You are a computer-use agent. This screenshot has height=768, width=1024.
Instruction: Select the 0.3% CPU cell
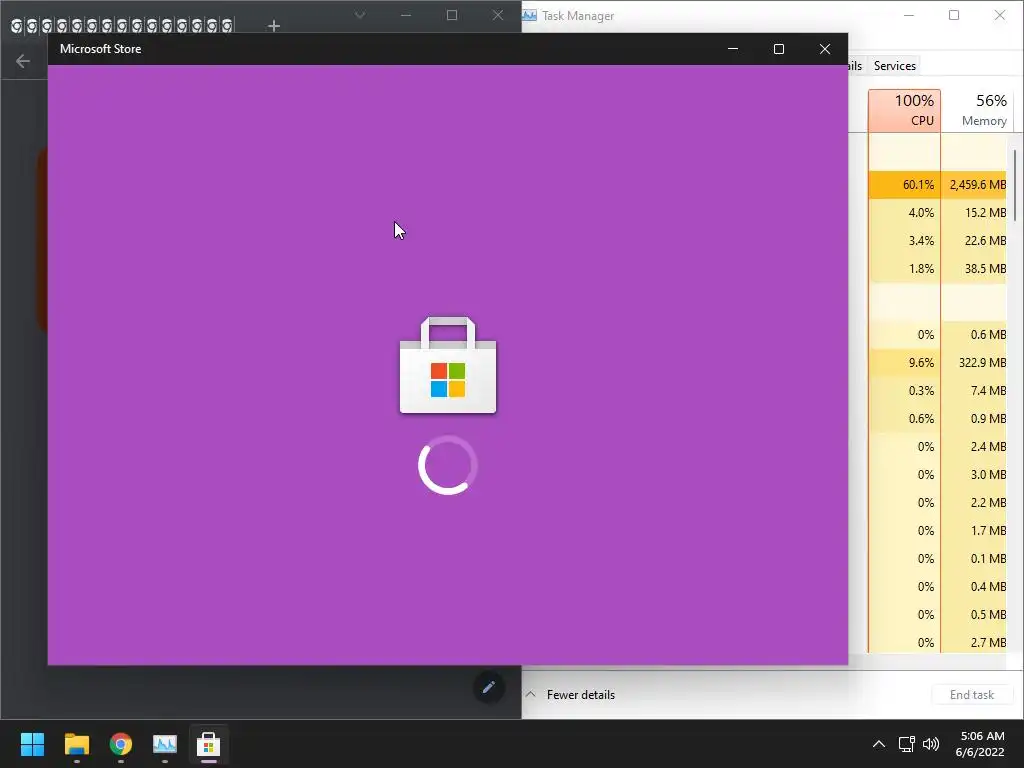pyautogui.click(x=904, y=391)
